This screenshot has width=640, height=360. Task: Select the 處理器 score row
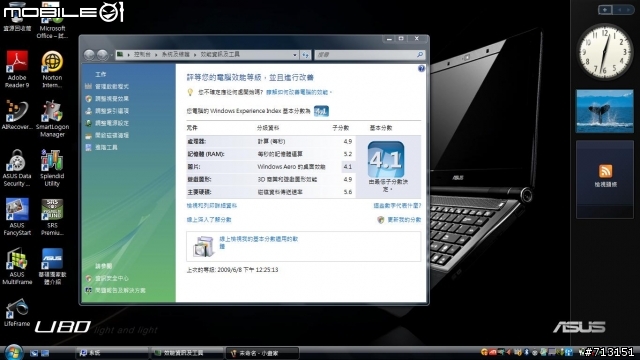point(270,141)
